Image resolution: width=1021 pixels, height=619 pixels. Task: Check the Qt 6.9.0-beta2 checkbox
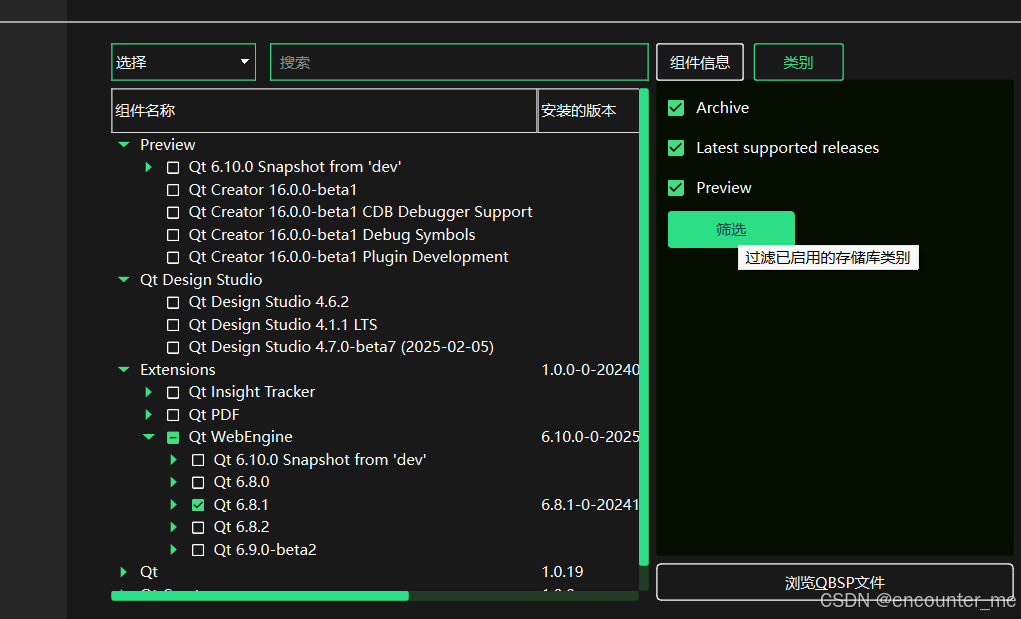pyautogui.click(x=198, y=550)
